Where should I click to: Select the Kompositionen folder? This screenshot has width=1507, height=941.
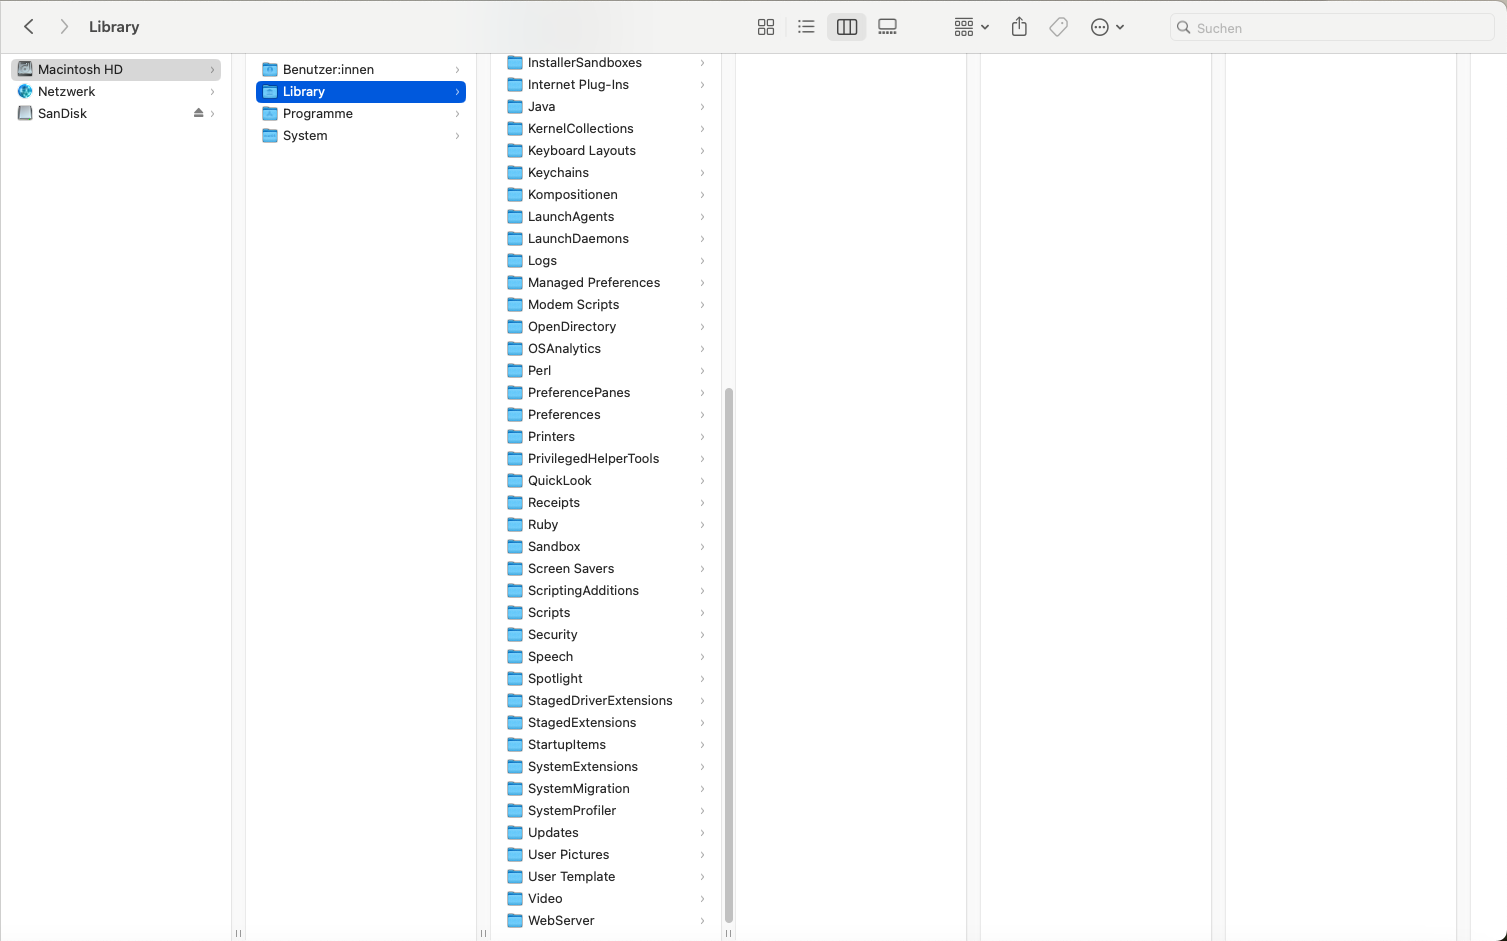(x=606, y=194)
